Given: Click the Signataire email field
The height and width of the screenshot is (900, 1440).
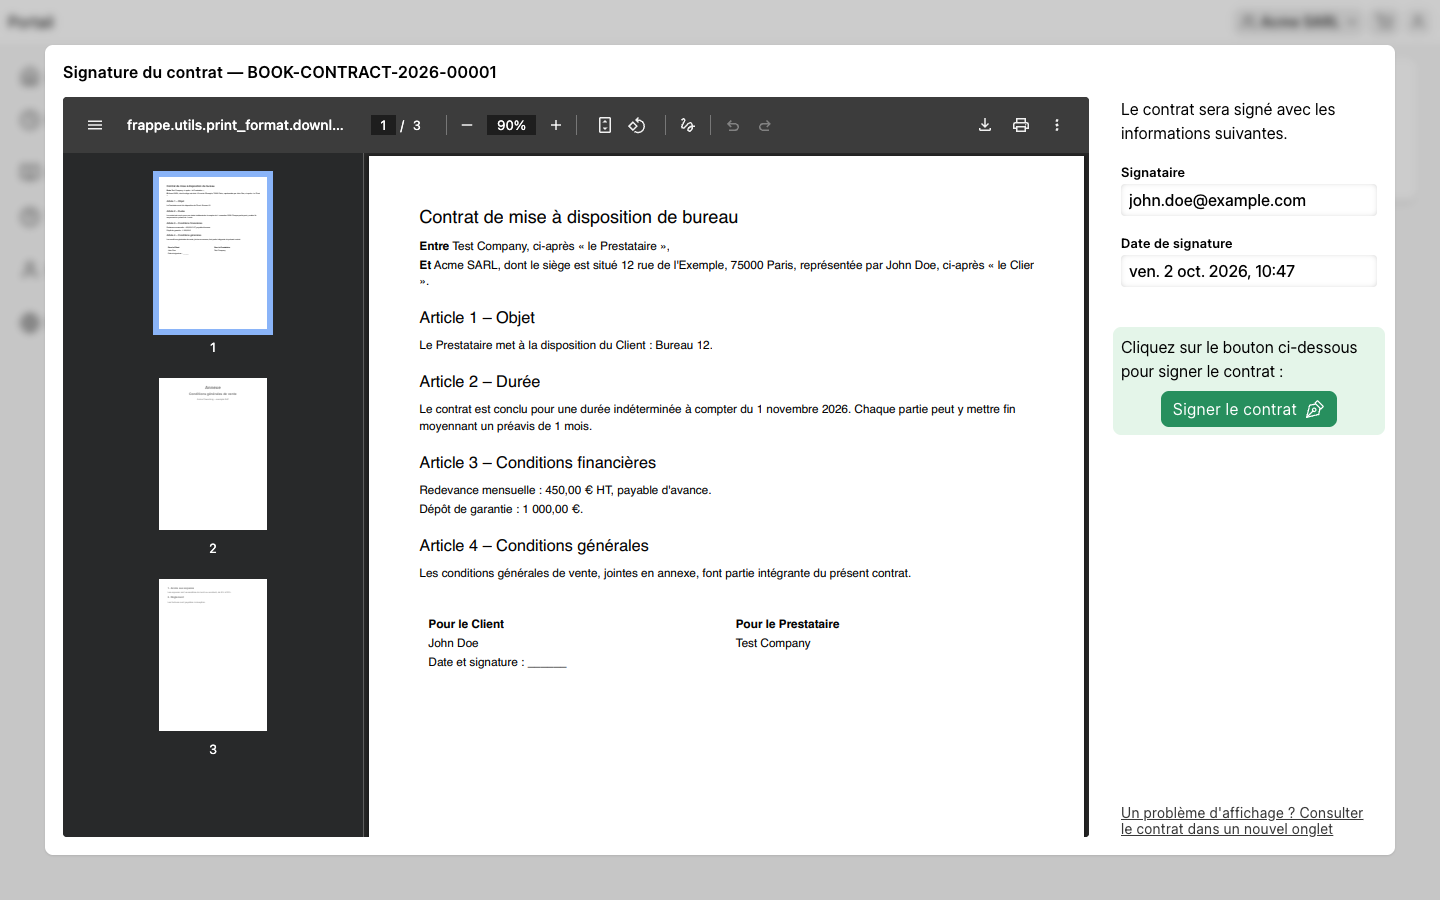Looking at the screenshot, I should pyautogui.click(x=1248, y=200).
